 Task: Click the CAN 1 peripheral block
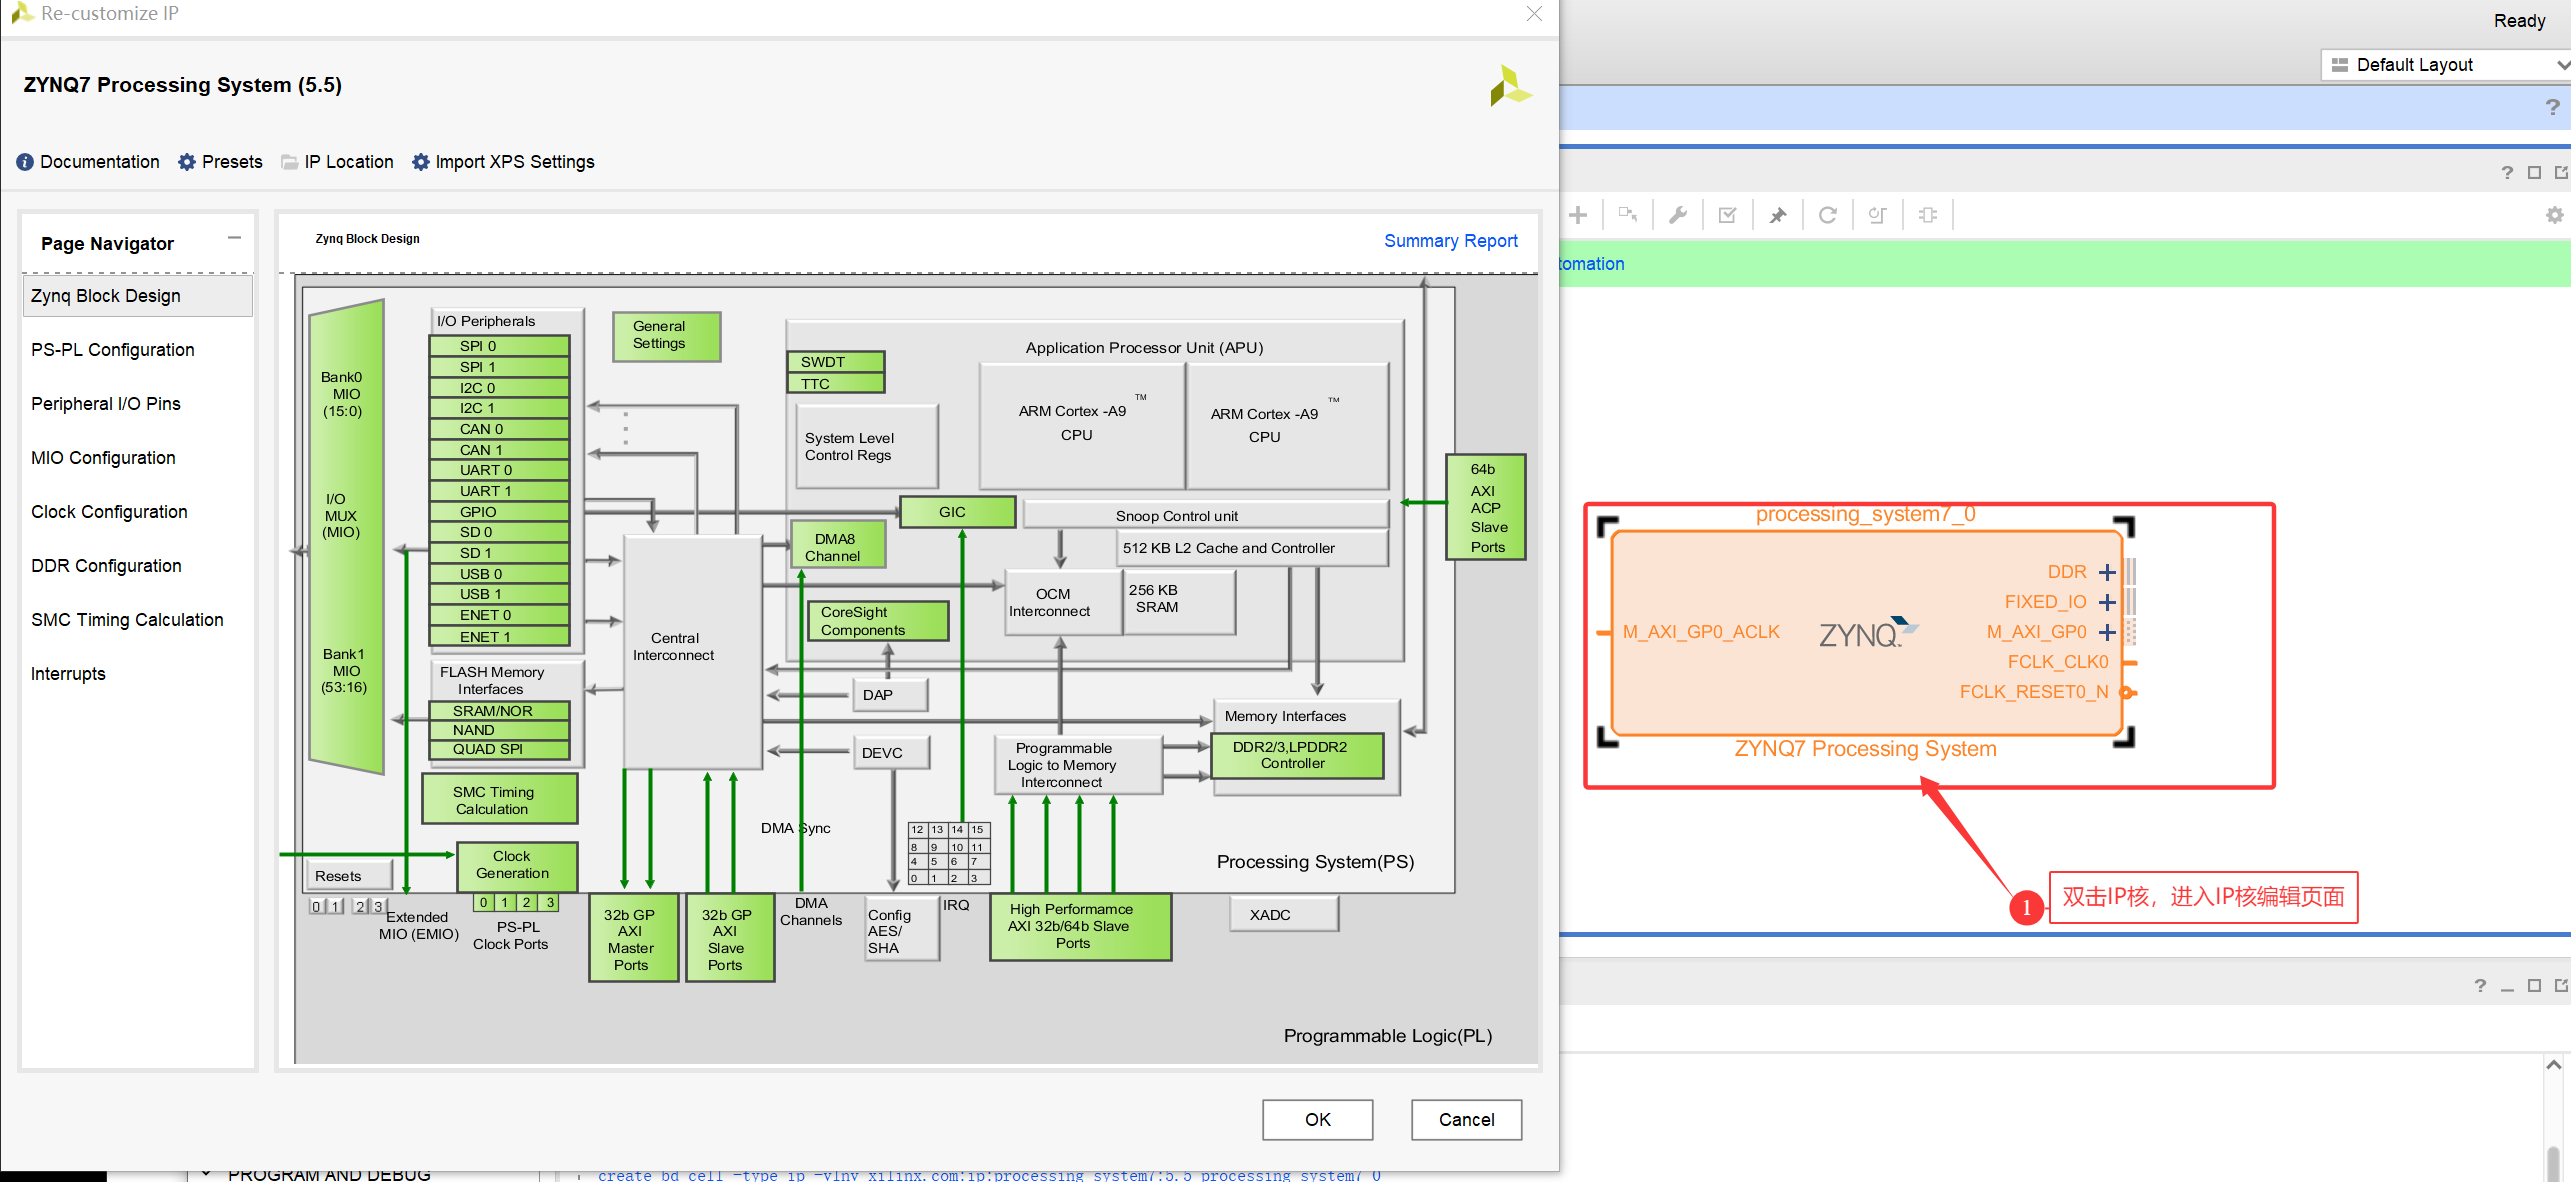click(499, 450)
